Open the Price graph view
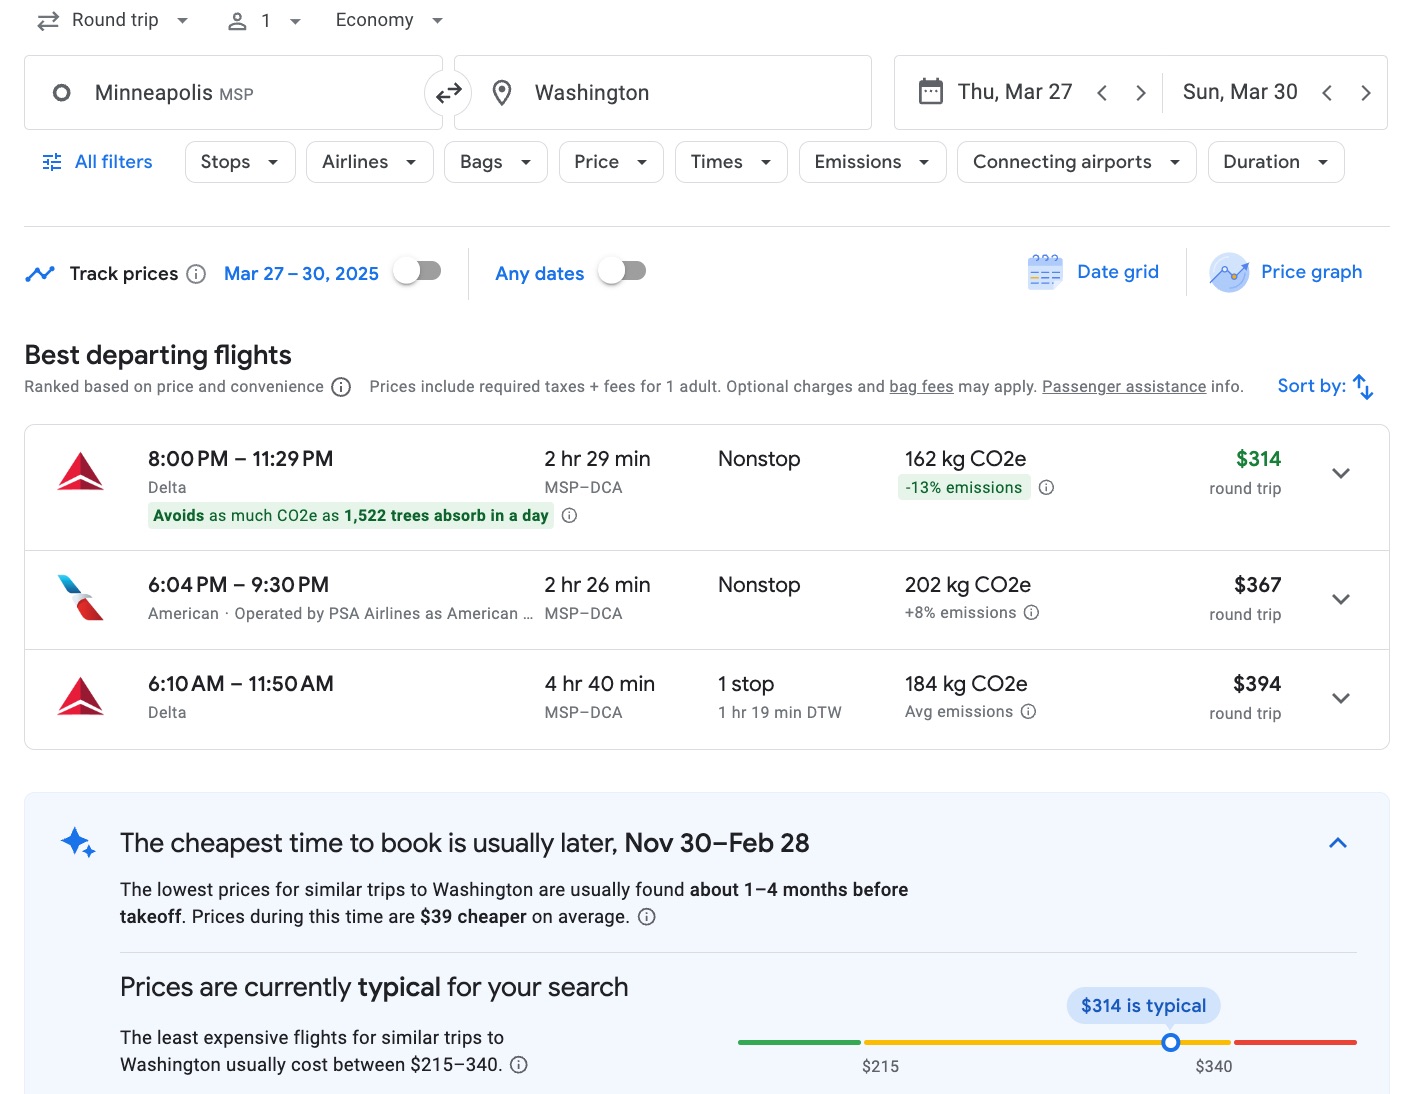The width and height of the screenshot is (1418, 1094). tap(1287, 271)
